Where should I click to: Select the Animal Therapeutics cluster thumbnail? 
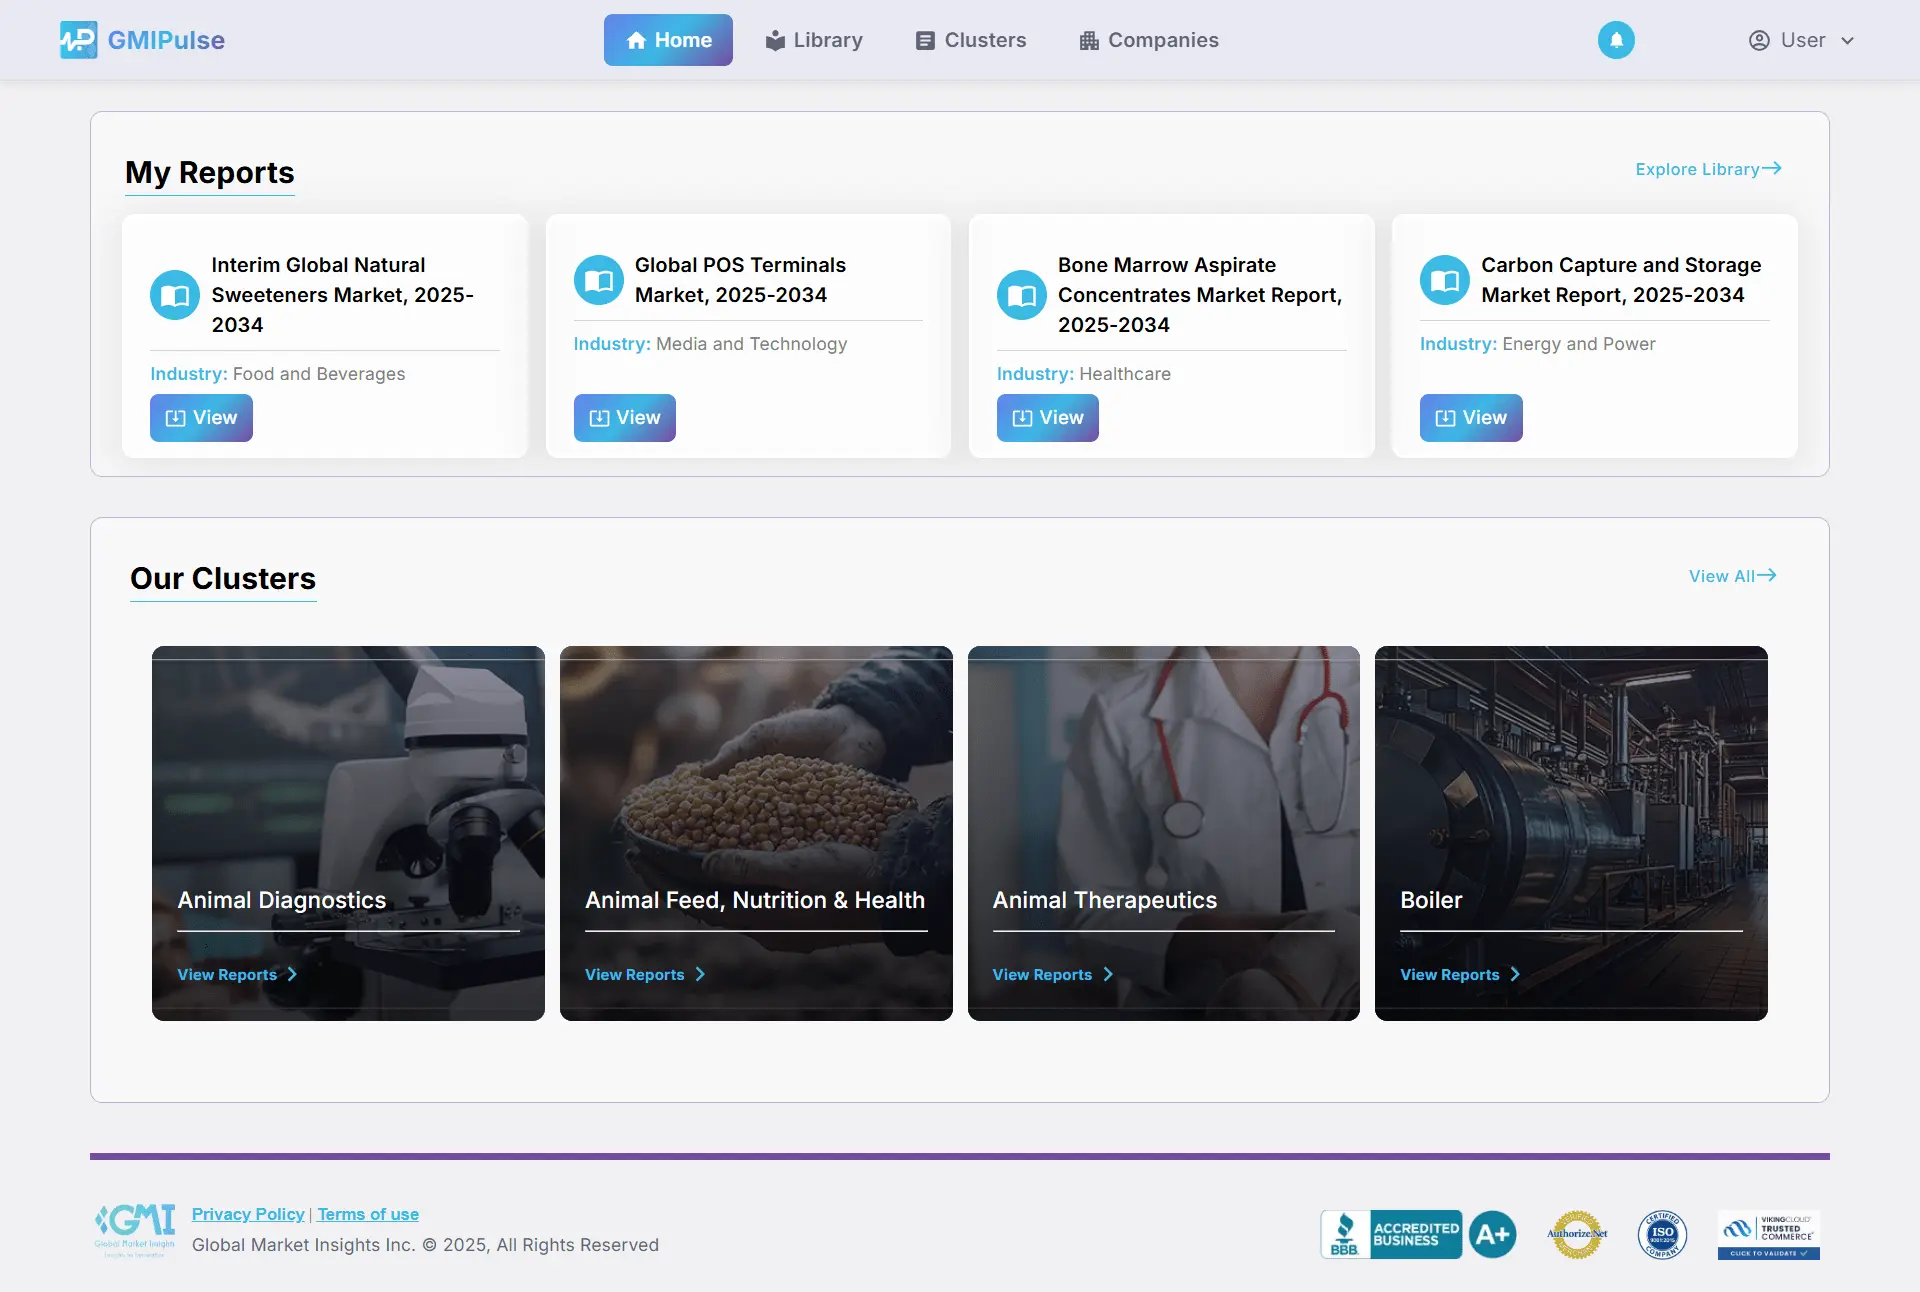click(1163, 780)
